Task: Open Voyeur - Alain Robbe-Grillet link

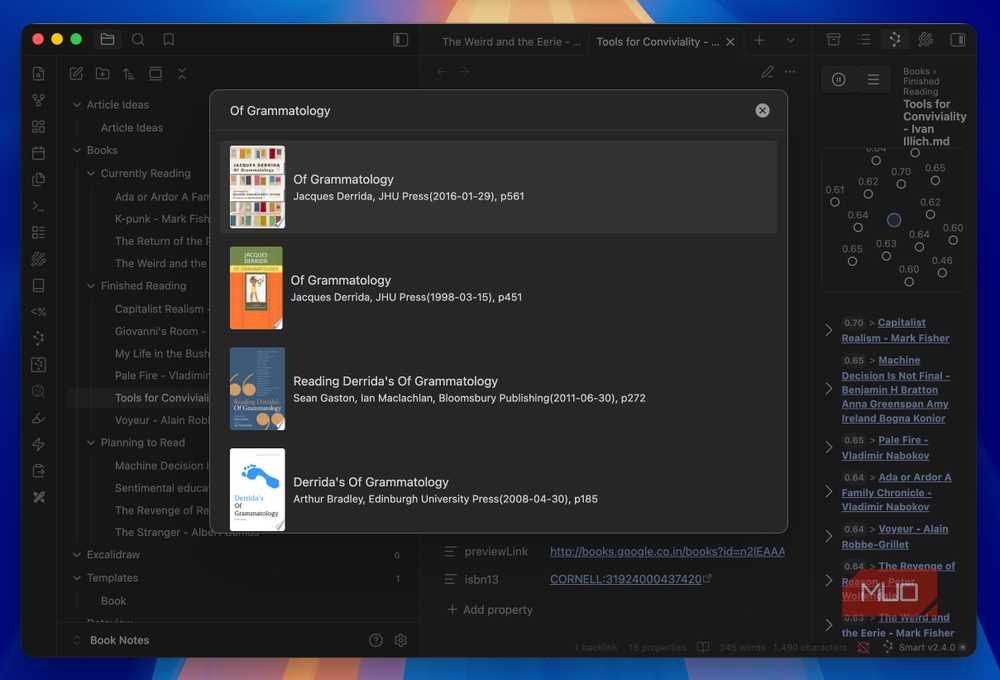Action: click(895, 536)
